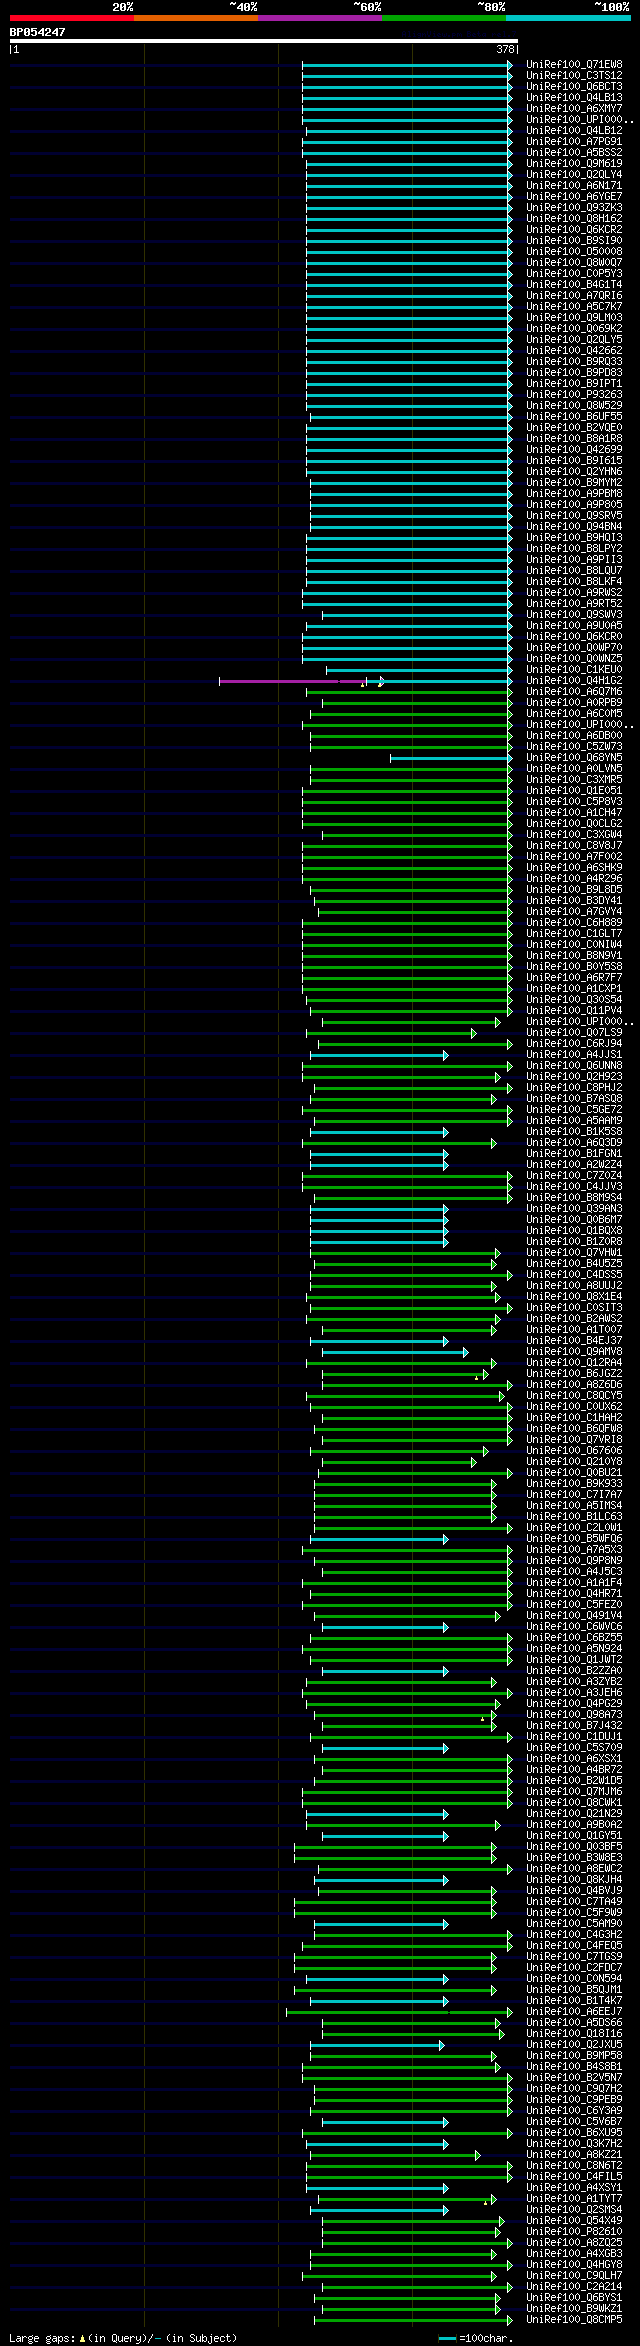640x2346 pixels.
Task: Select the UniRef100_Q71EW8 hit label
Action: (574, 64)
